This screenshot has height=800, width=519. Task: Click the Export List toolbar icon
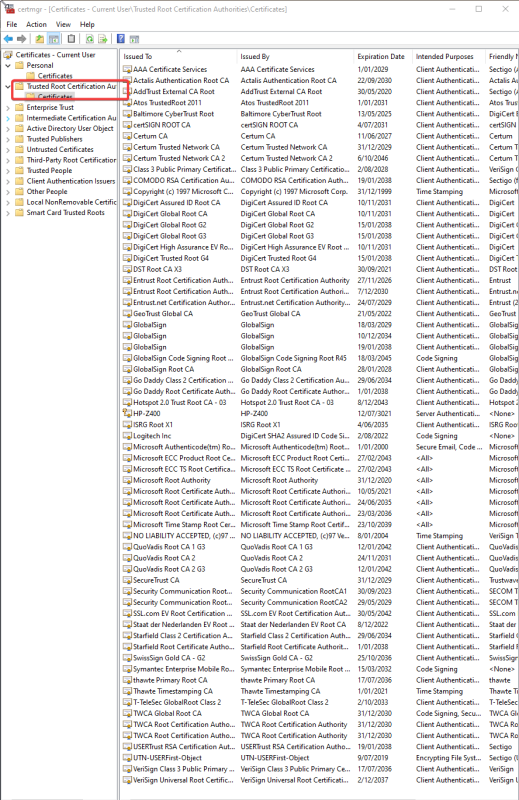(x=103, y=39)
